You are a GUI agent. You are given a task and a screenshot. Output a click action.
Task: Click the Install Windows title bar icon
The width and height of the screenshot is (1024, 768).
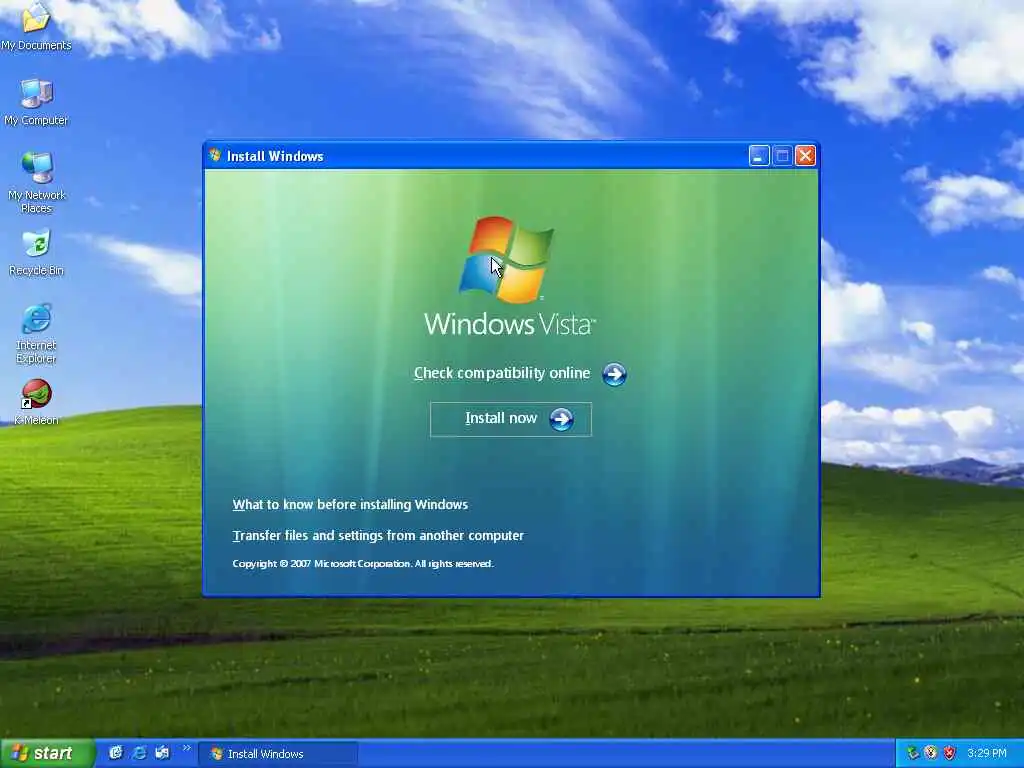(x=215, y=155)
